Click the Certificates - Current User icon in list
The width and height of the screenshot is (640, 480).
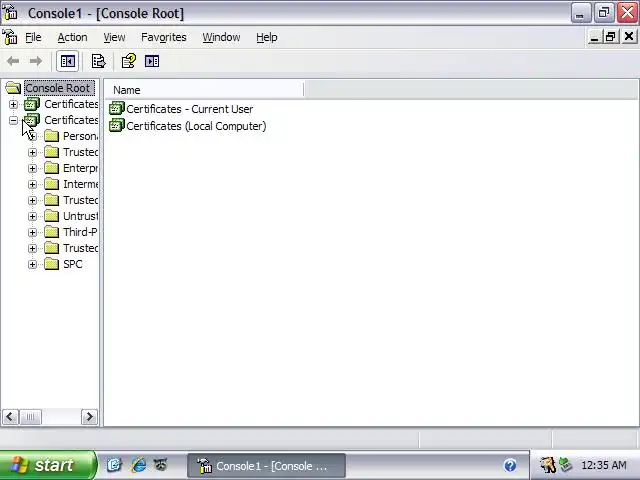click(x=117, y=109)
